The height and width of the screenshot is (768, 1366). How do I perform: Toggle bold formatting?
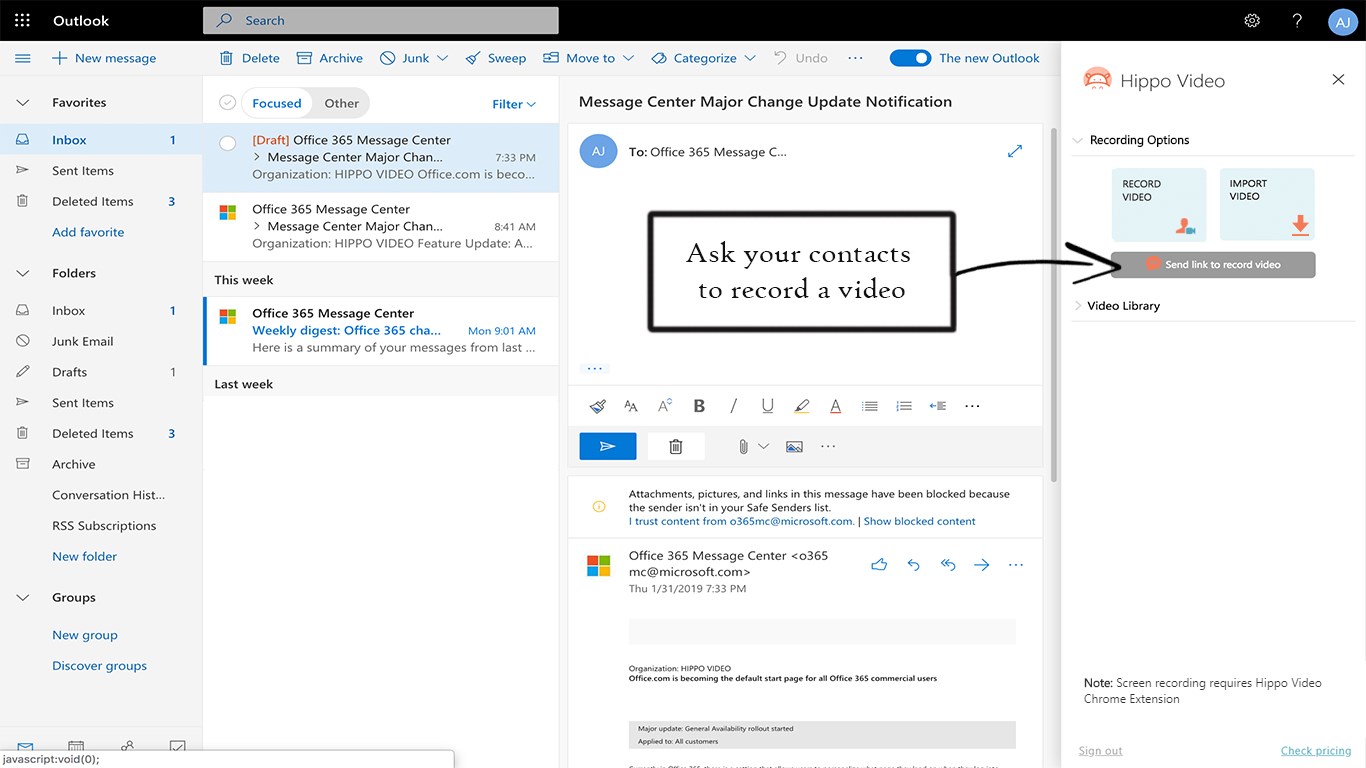pyautogui.click(x=699, y=406)
